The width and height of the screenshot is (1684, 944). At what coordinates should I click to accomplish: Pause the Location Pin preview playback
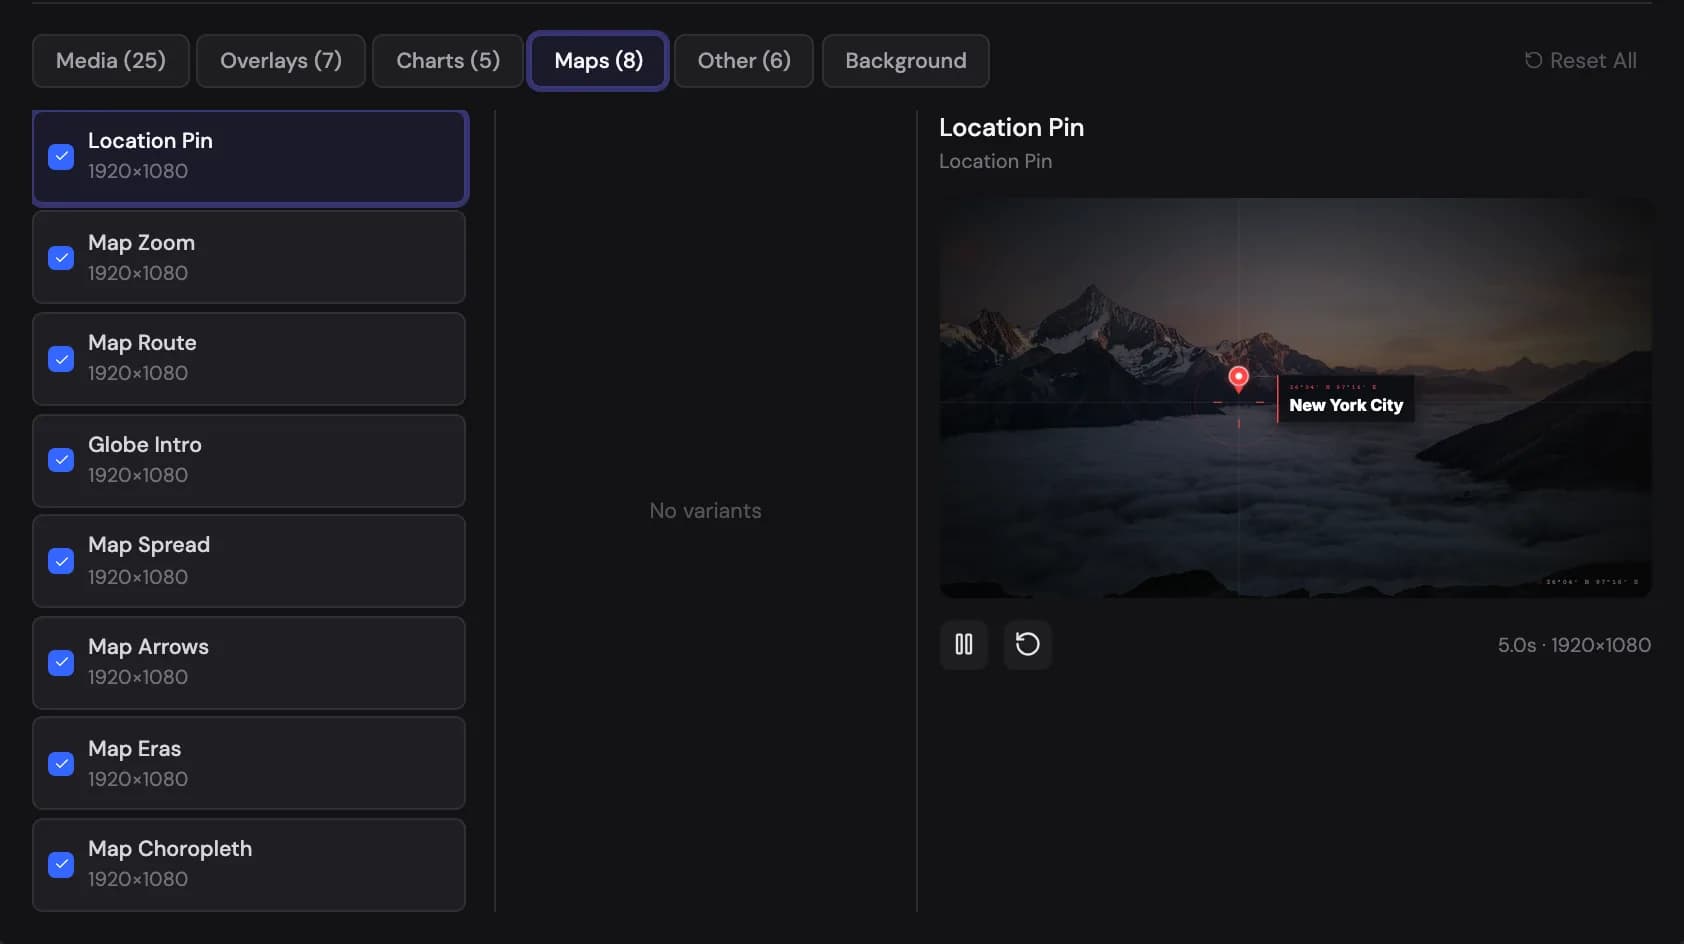[963, 644]
